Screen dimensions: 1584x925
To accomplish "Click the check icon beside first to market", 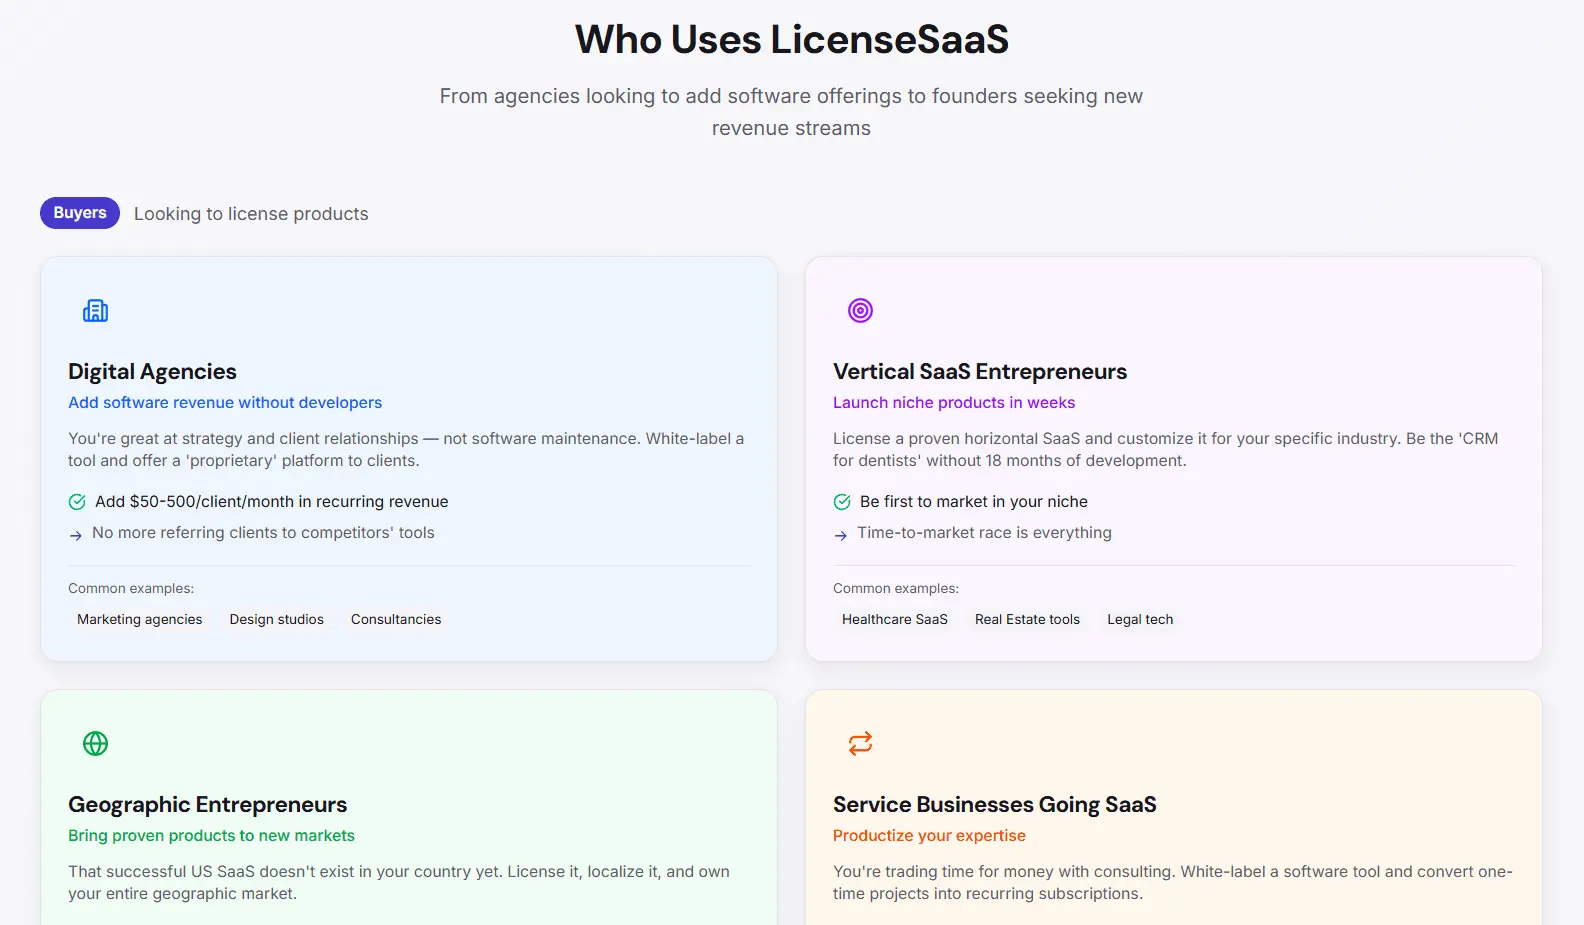I will tap(842, 502).
